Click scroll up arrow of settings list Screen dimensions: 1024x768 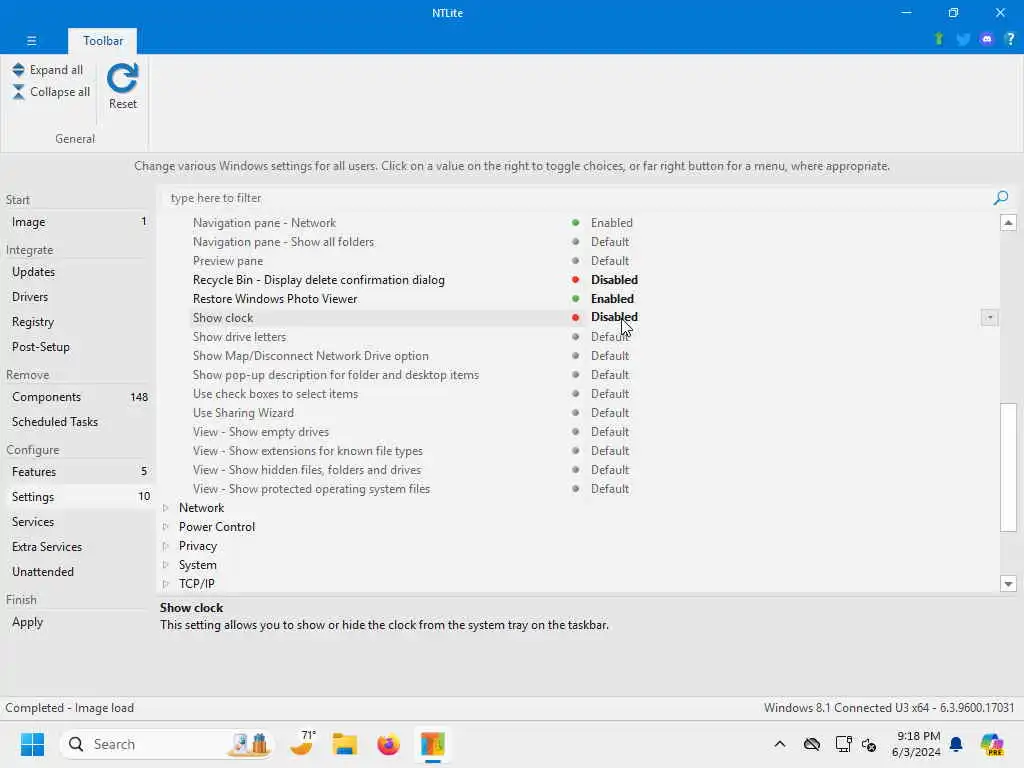click(x=1008, y=223)
